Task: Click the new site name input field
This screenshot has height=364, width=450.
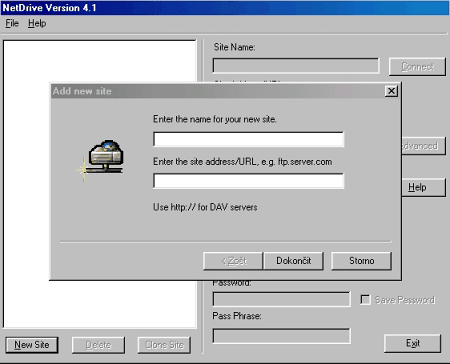Action: (248, 139)
